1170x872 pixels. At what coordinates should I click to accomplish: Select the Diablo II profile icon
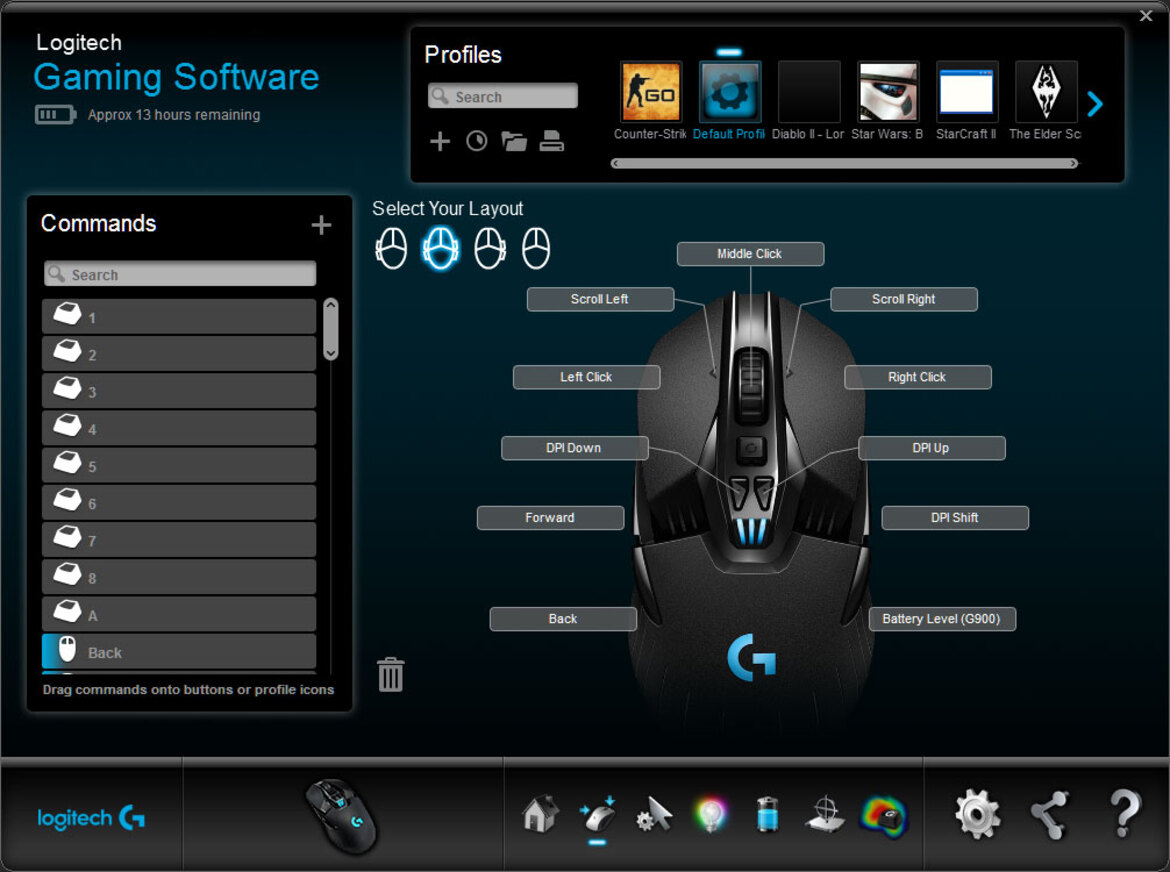tap(809, 92)
